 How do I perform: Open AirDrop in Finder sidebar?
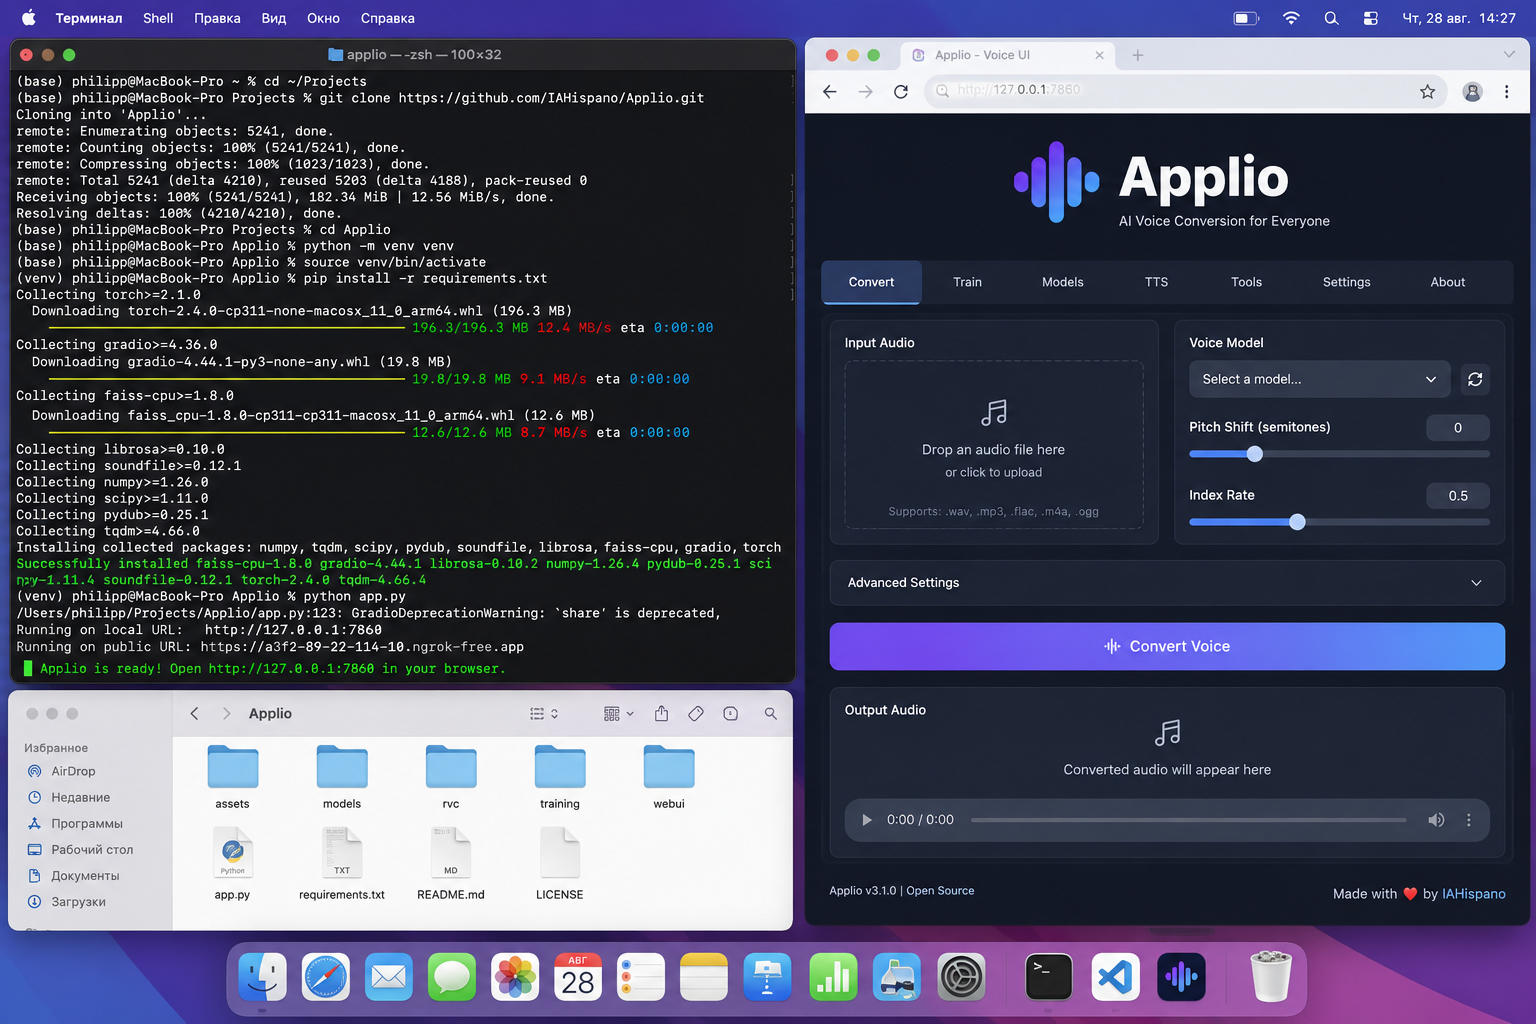[x=73, y=771]
